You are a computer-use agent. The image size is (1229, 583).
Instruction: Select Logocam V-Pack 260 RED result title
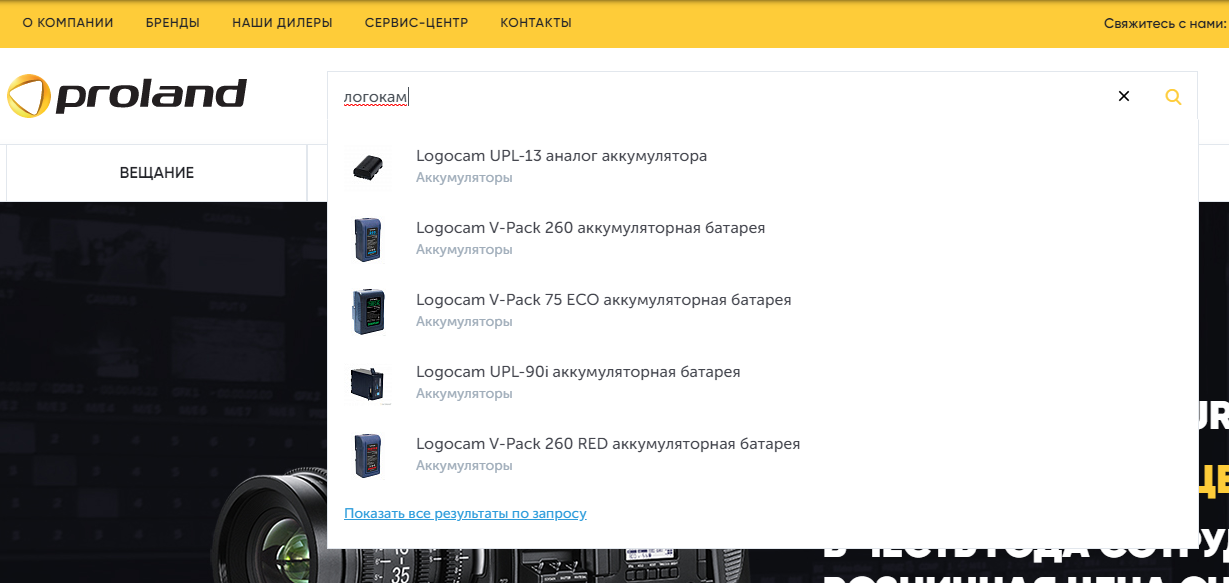(608, 444)
